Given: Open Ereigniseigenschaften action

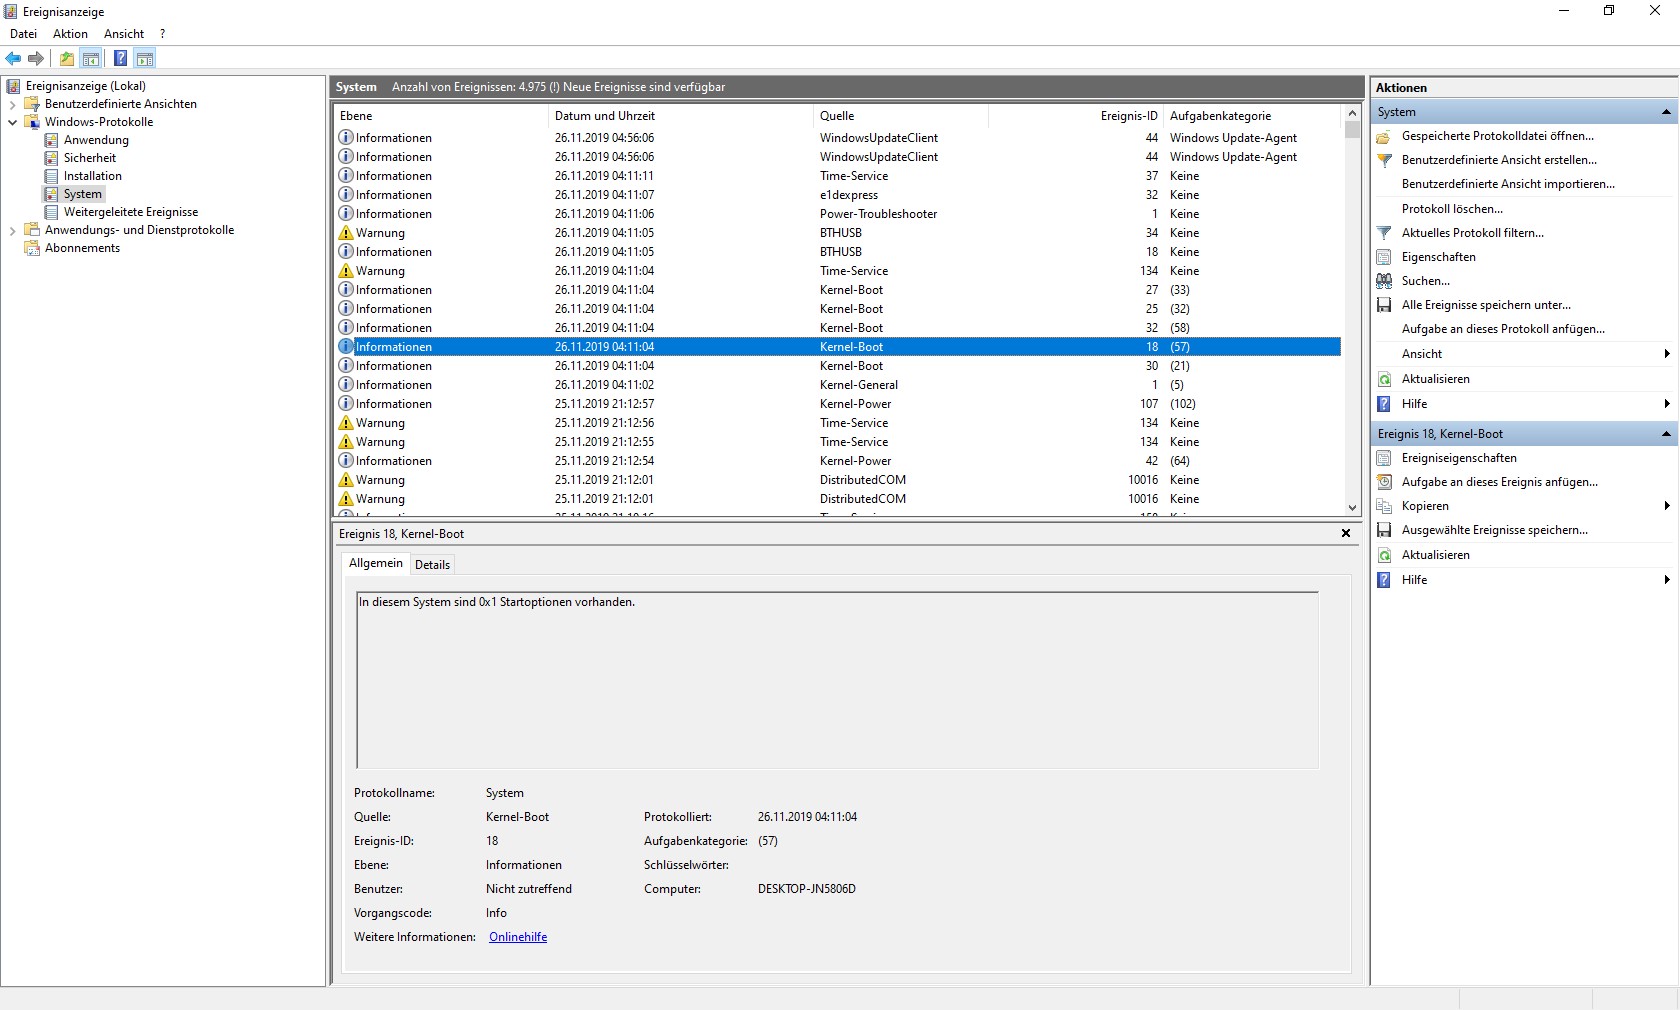Looking at the screenshot, I should (x=1459, y=458).
